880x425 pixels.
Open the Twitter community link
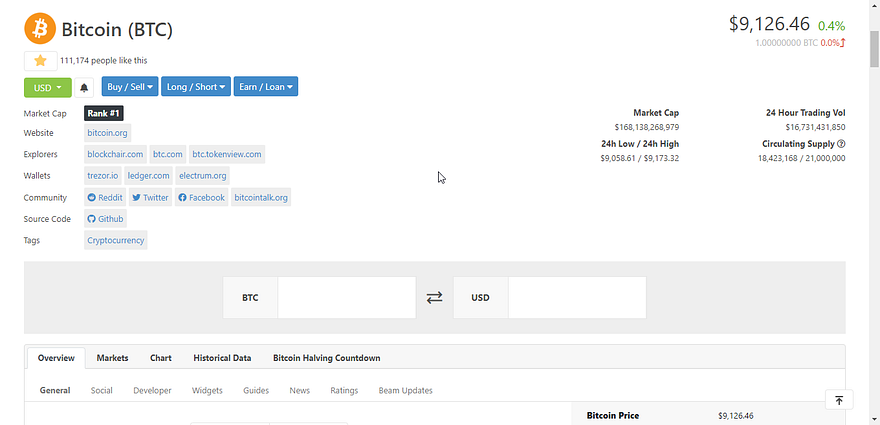point(150,198)
